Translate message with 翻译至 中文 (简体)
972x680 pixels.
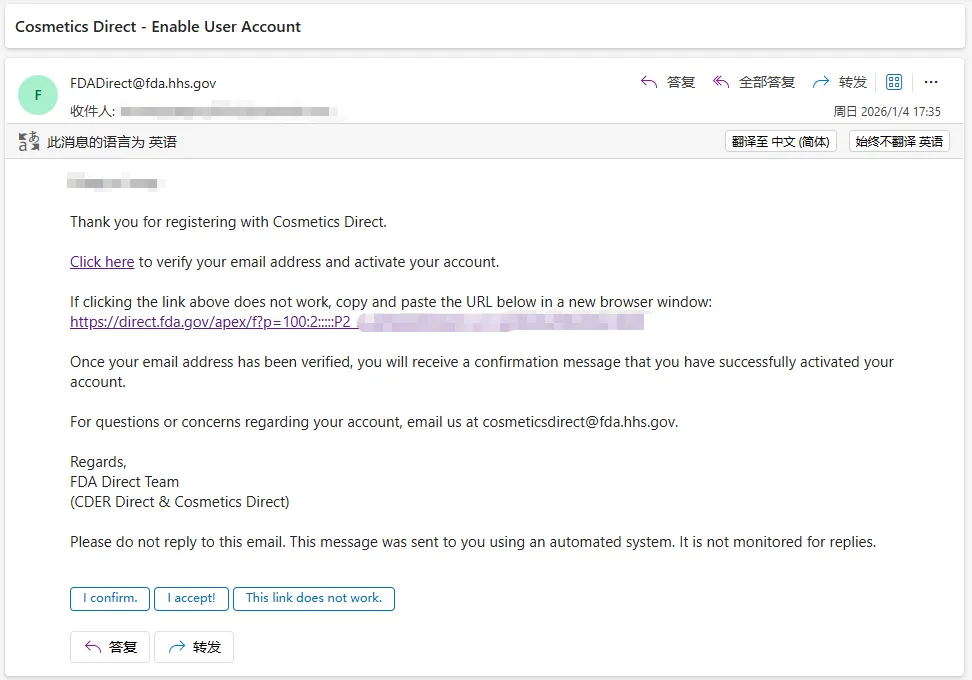780,142
